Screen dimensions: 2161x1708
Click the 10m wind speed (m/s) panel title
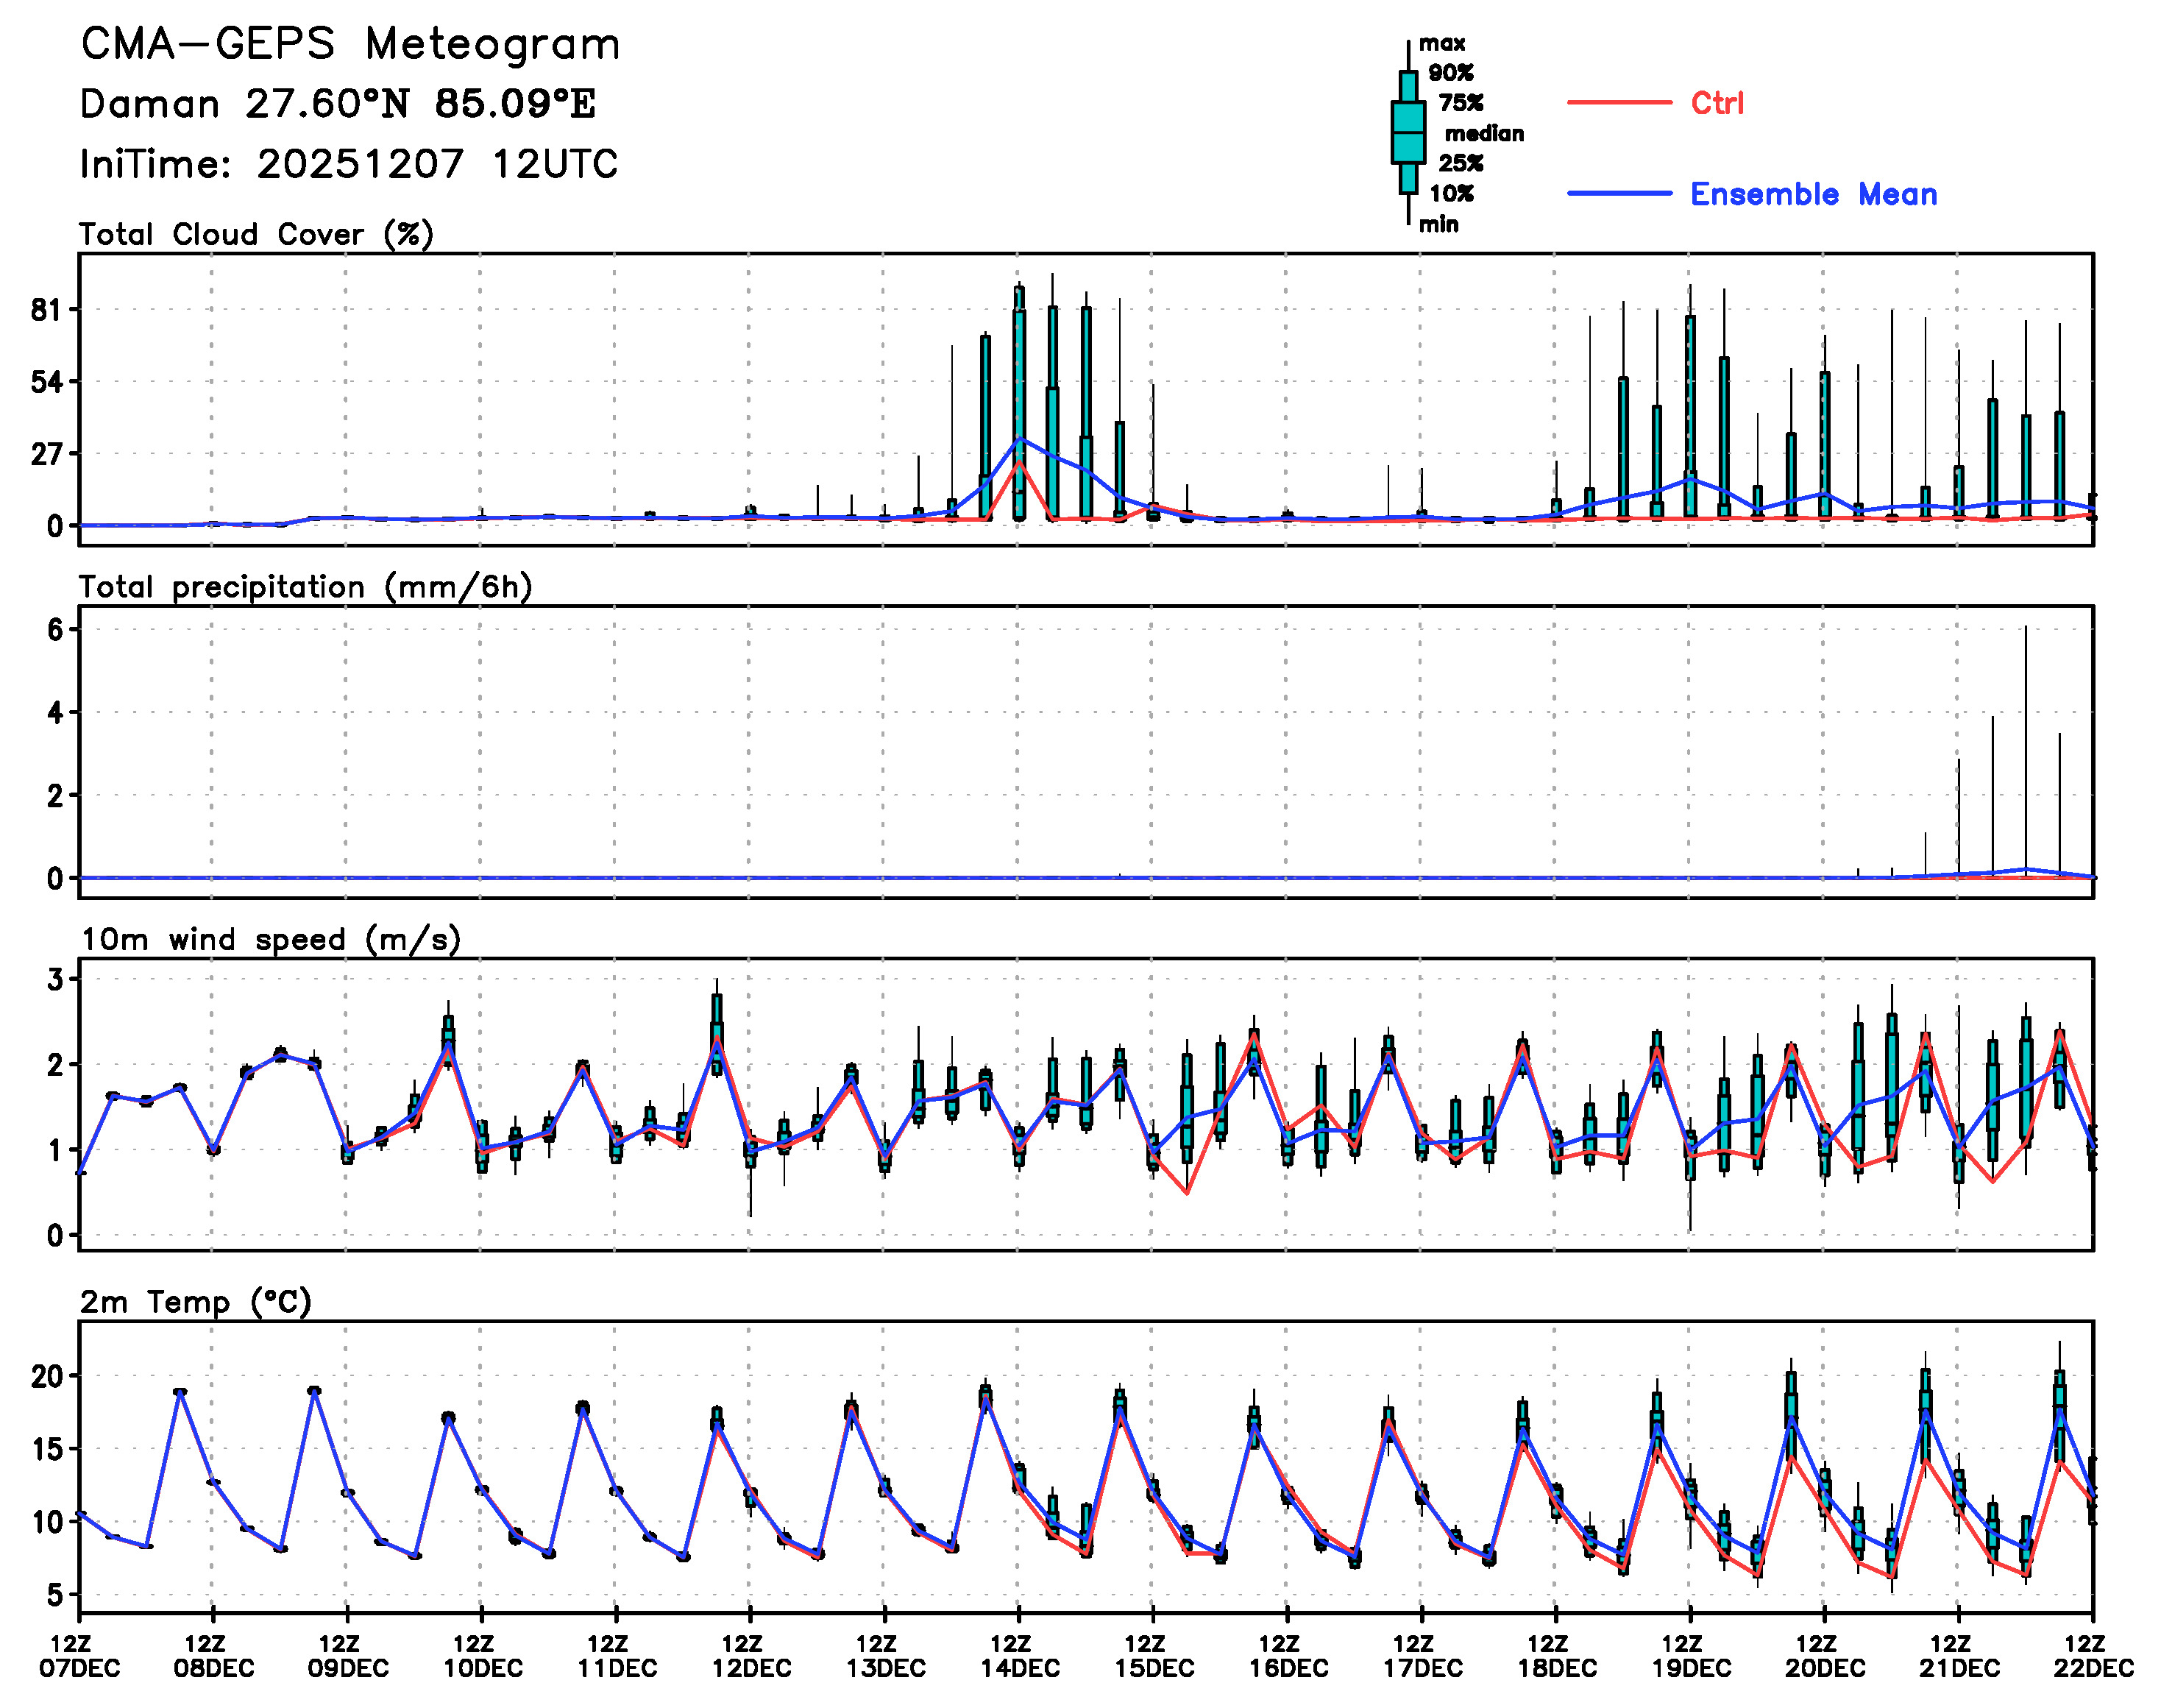pyautogui.click(x=270, y=939)
